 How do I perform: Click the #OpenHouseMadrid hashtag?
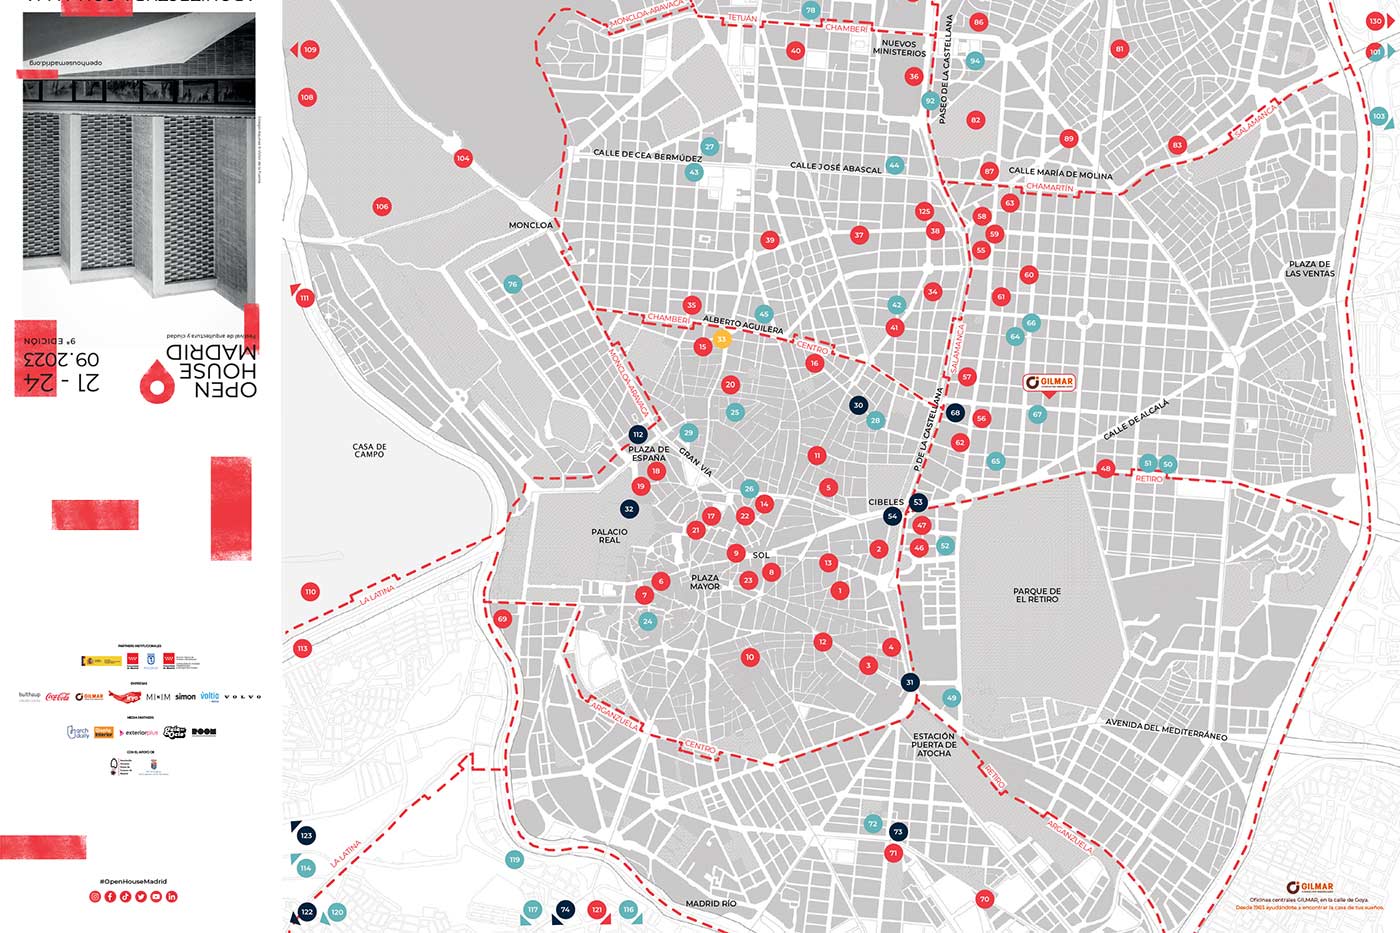(x=133, y=882)
